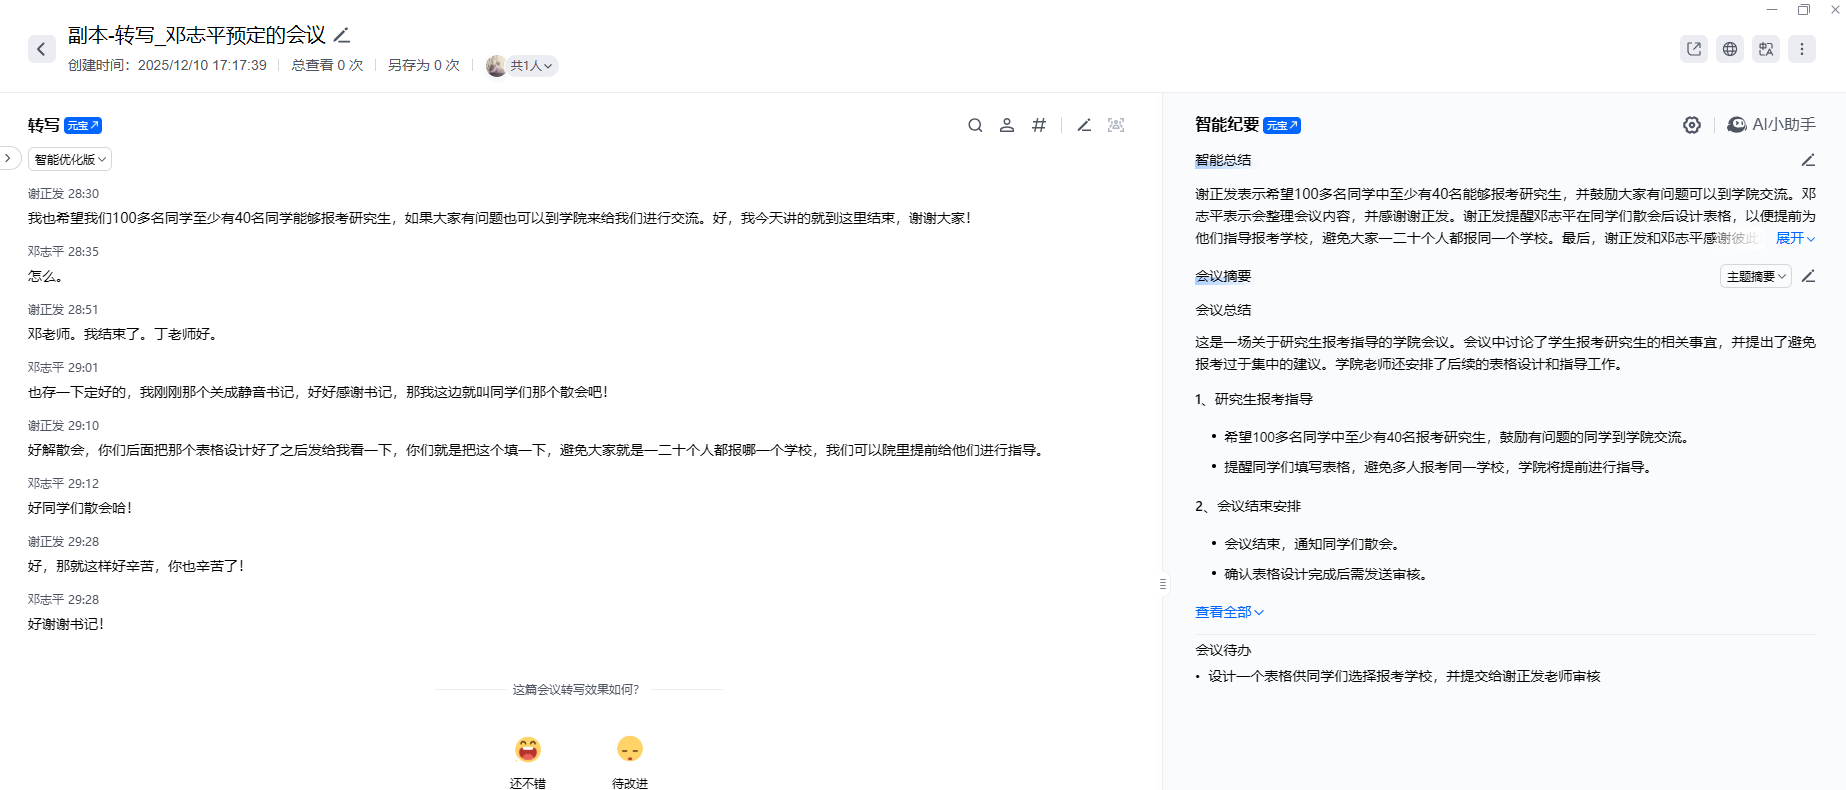Screen dimensions: 1846x790
Task: Expand the smart summary with 展开
Action: tap(1795, 238)
